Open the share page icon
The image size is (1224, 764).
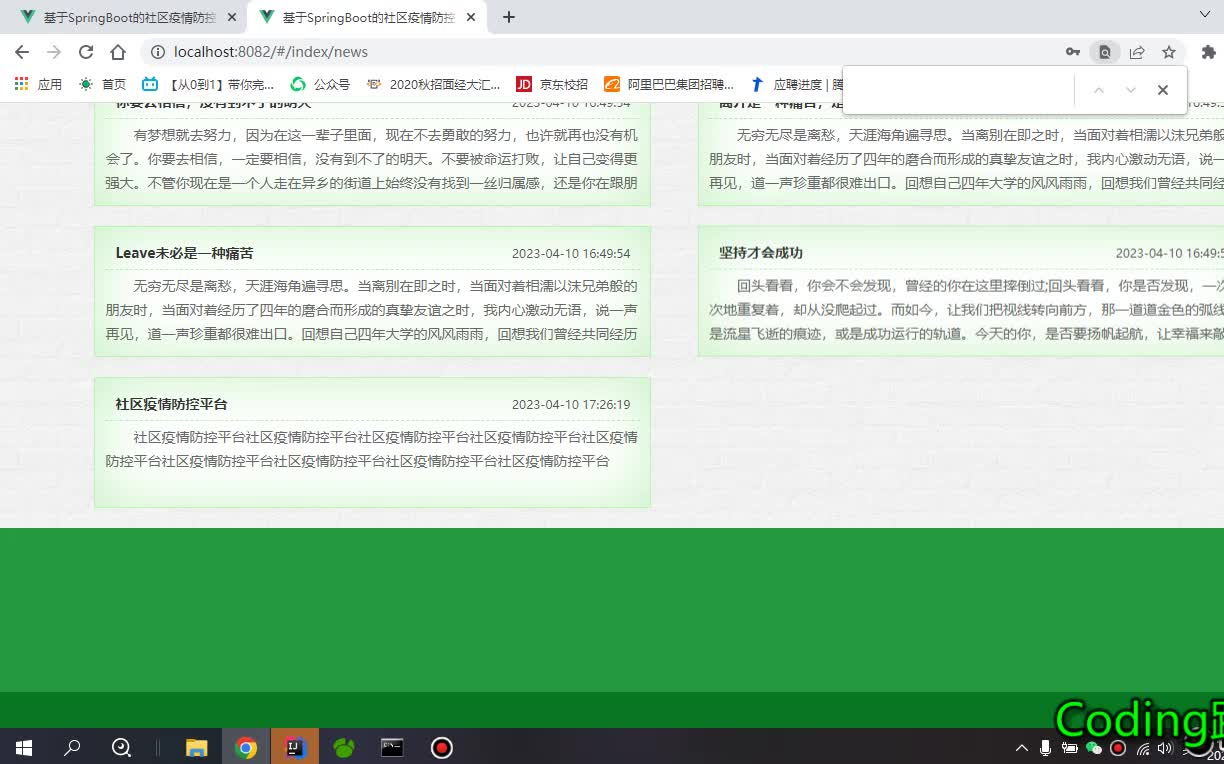click(x=1138, y=52)
